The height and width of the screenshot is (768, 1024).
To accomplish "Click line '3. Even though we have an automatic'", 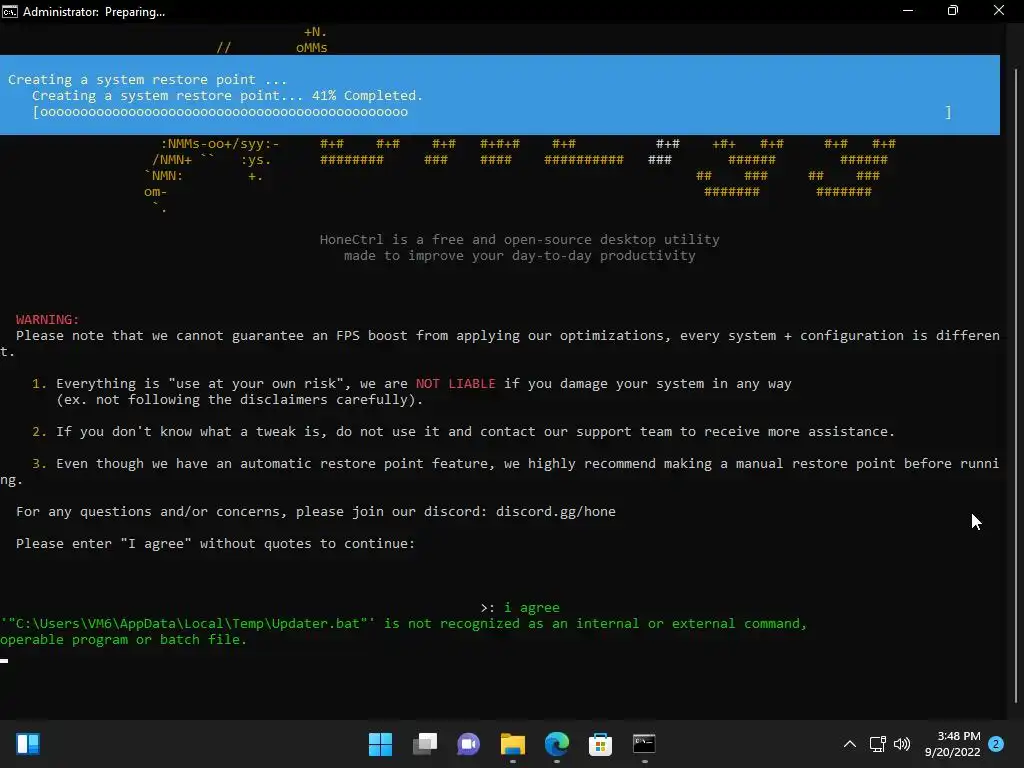I will 515,464.
